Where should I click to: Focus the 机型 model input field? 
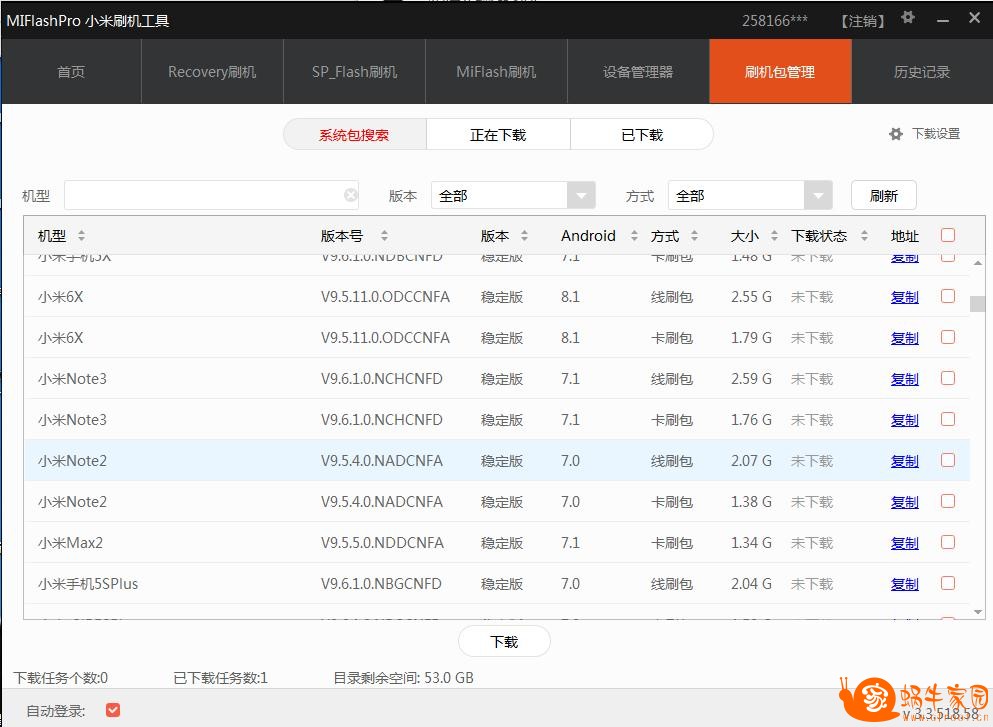pyautogui.click(x=212, y=195)
